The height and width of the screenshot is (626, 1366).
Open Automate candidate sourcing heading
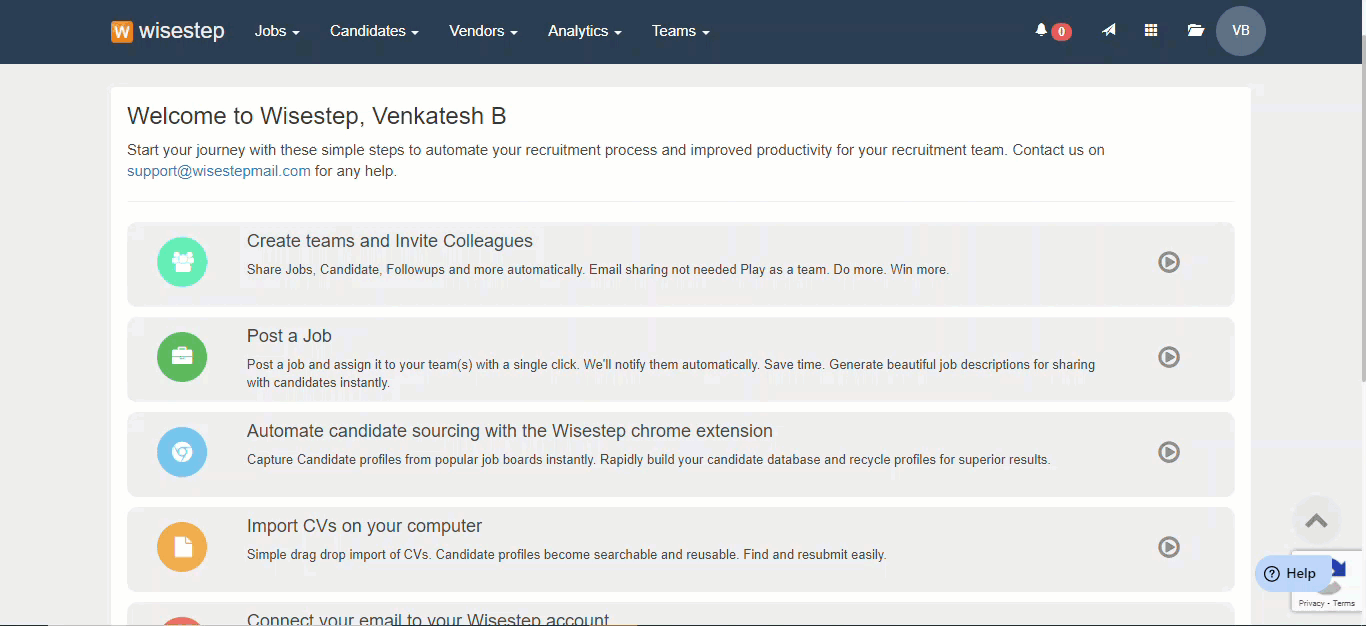(510, 431)
